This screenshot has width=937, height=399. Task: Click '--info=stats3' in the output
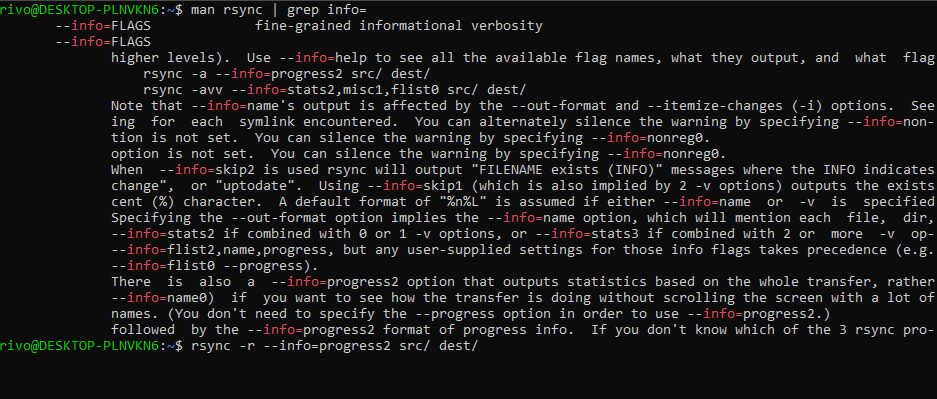point(599,234)
